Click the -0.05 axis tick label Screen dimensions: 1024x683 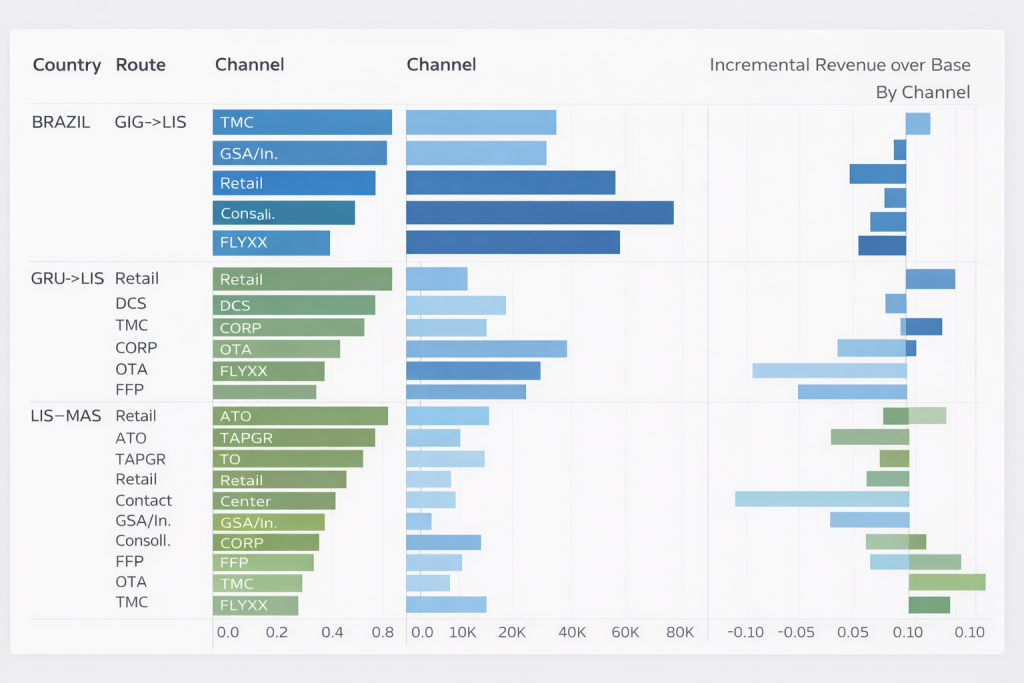[797, 632]
